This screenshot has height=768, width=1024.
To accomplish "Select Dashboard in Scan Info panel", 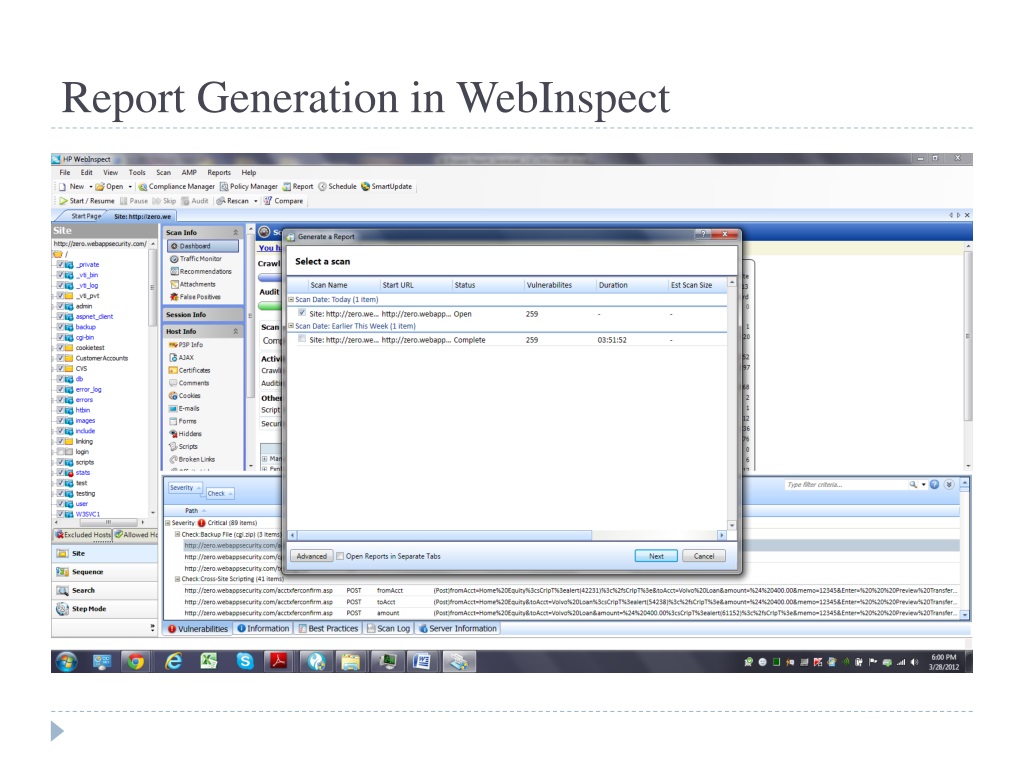I will pyautogui.click(x=203, y=246).
